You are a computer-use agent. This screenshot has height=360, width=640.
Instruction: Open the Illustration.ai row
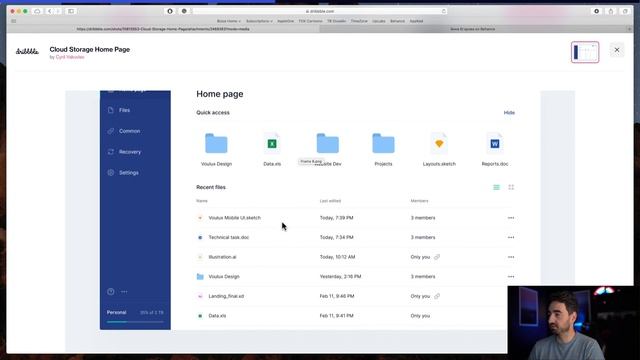click(355, 257)
